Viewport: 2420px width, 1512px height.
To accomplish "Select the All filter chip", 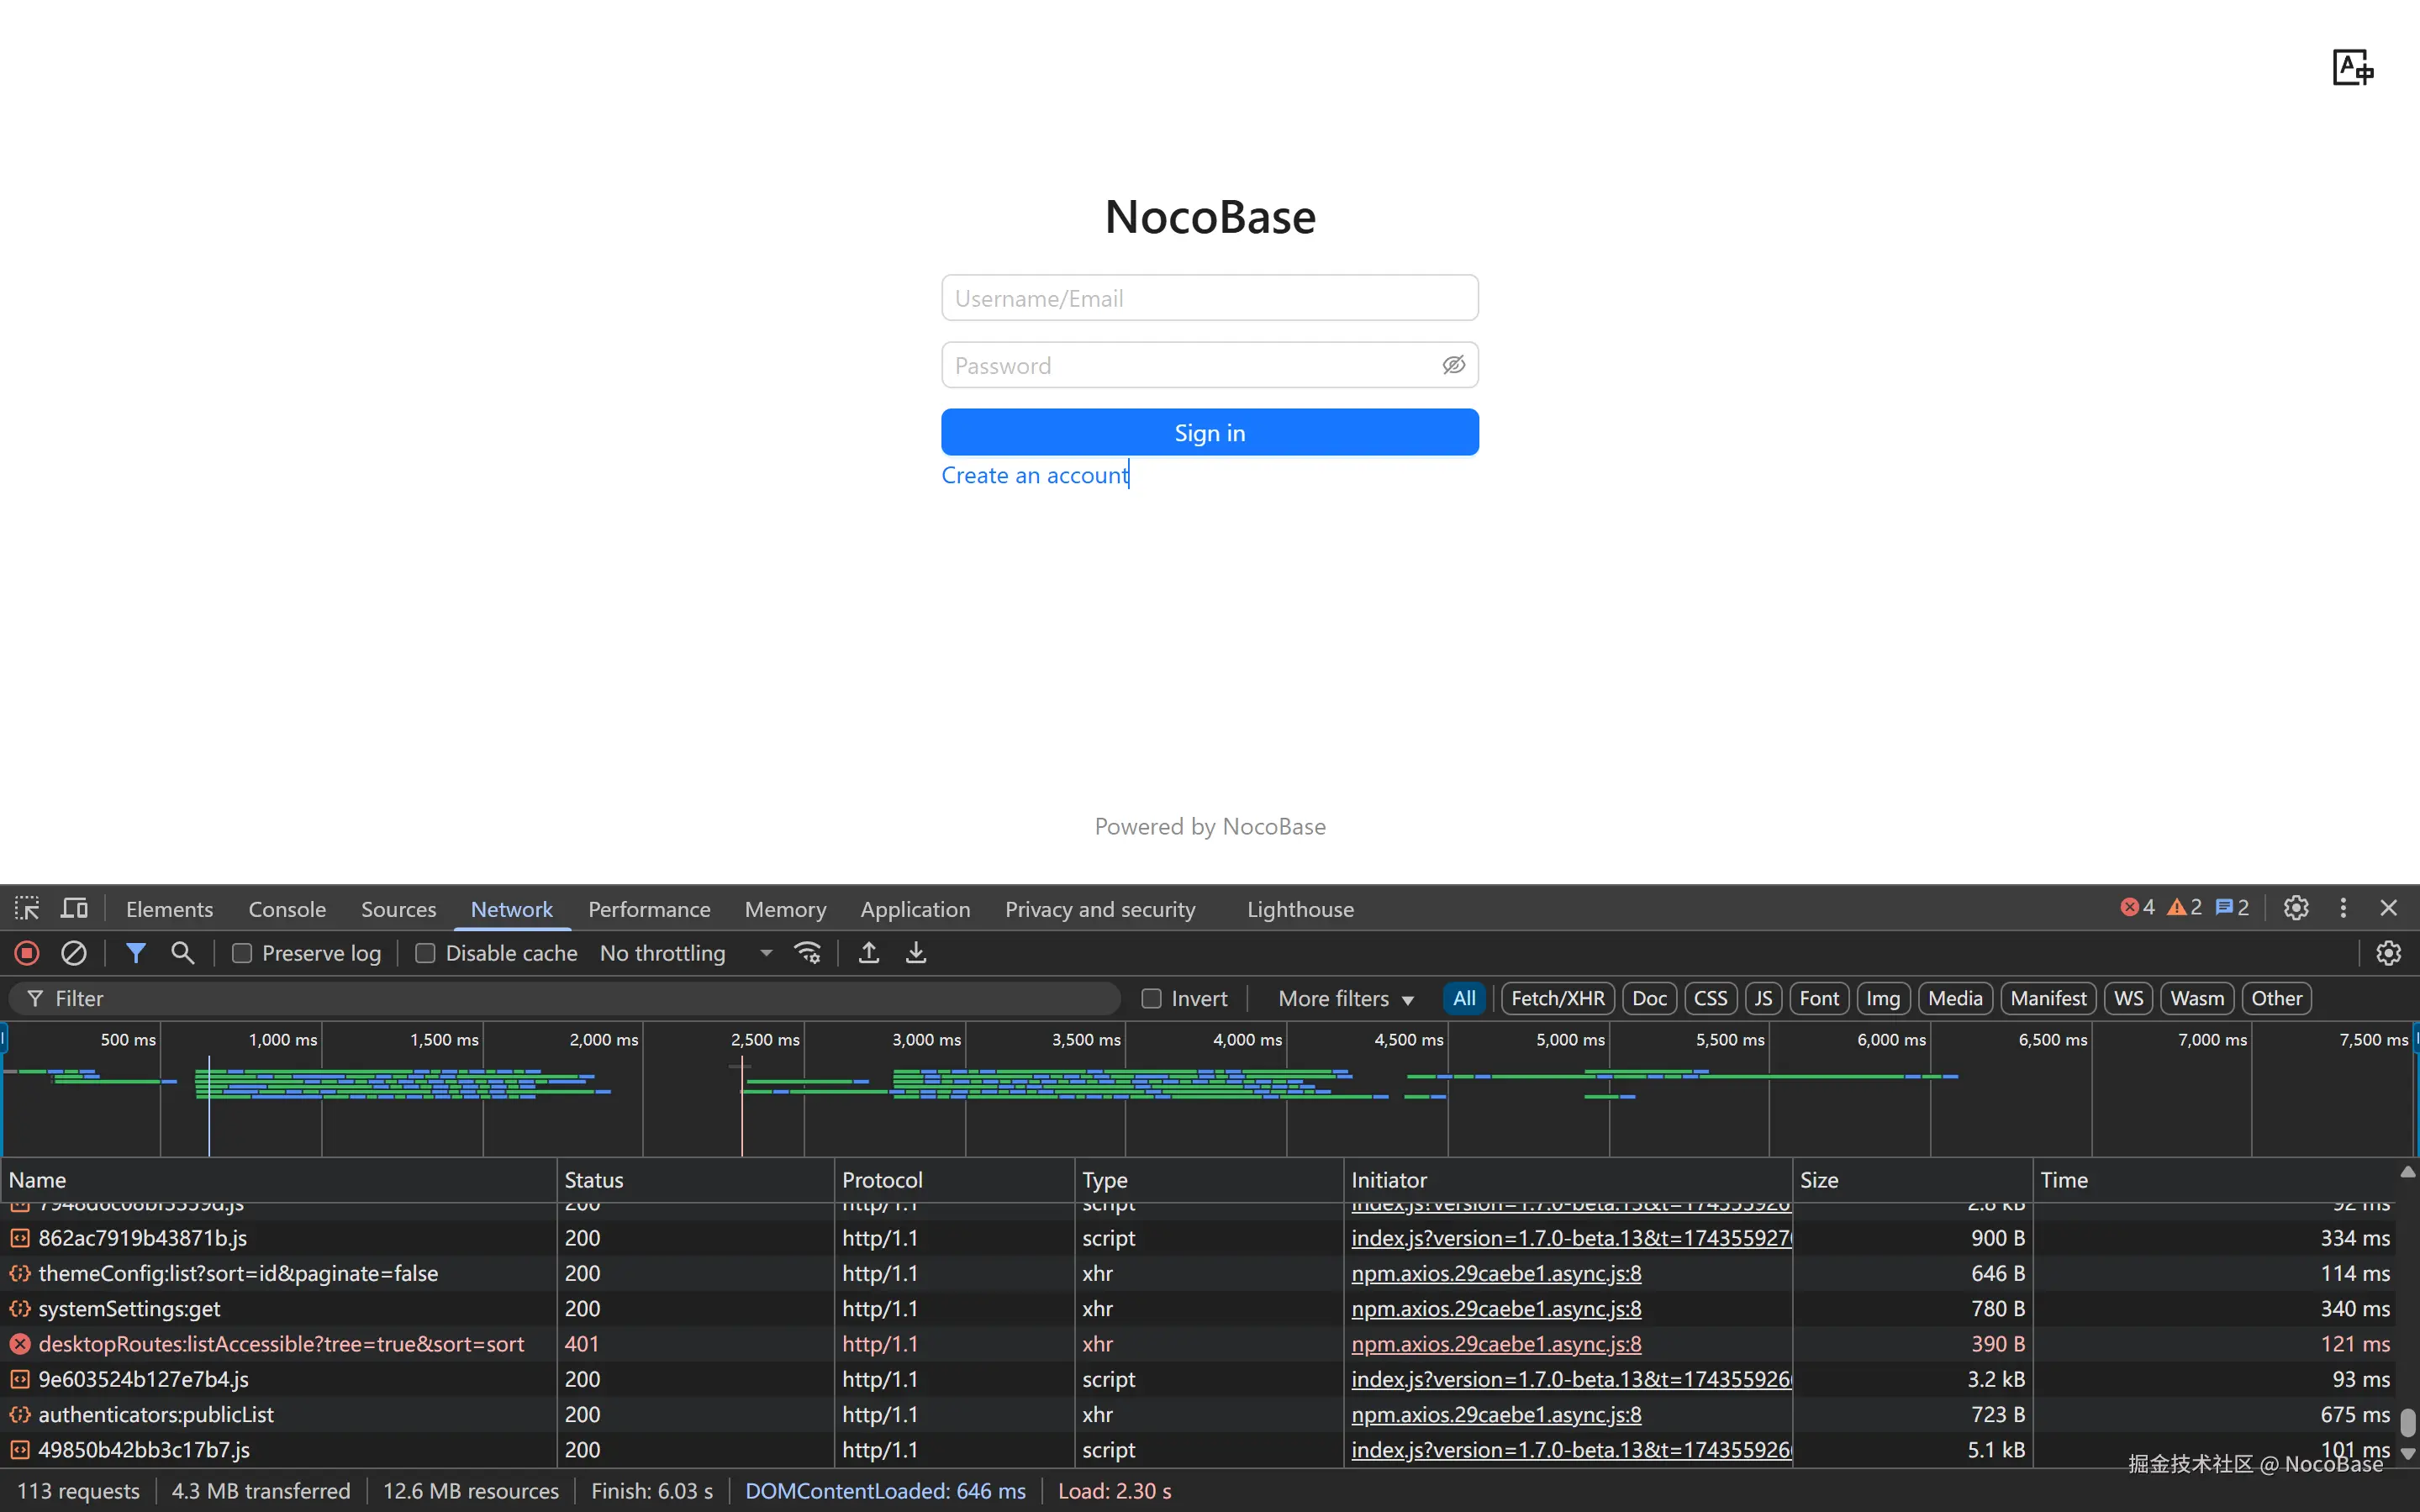I will pyautogui.click(x=1464, y=998).
